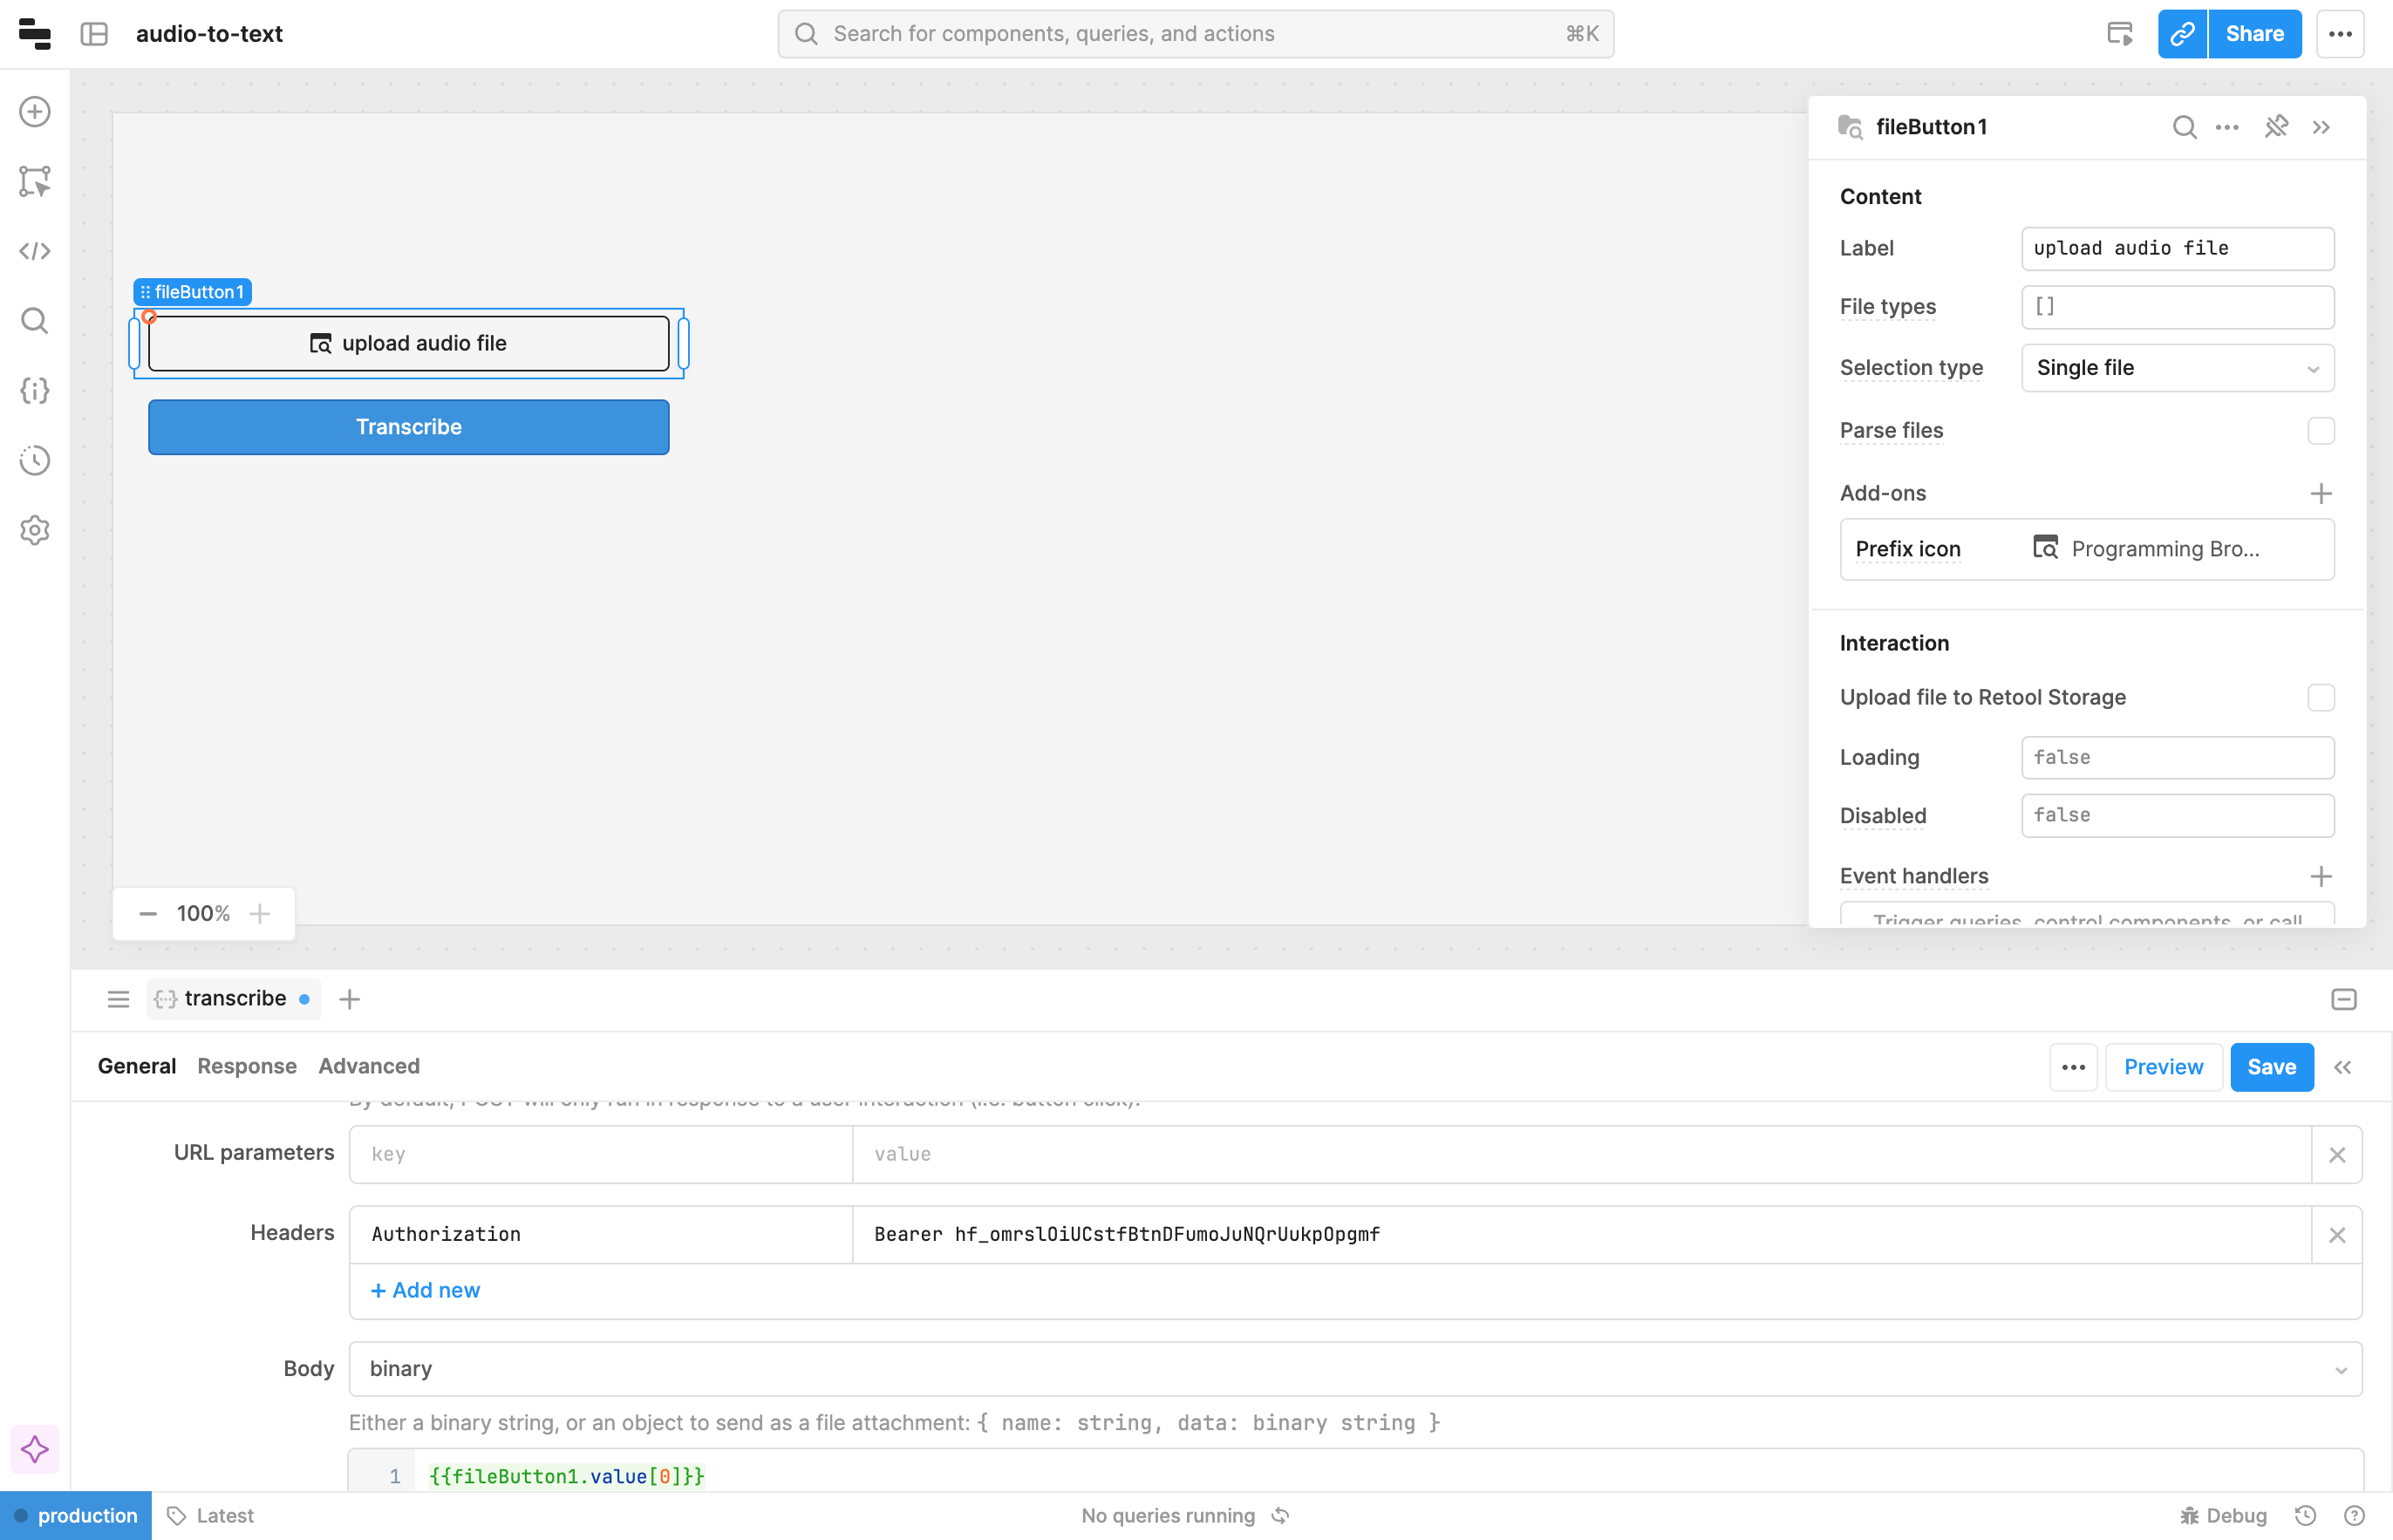Toggle the left panel layout icon
The image size is (2393, 1540).
point(94,34)
